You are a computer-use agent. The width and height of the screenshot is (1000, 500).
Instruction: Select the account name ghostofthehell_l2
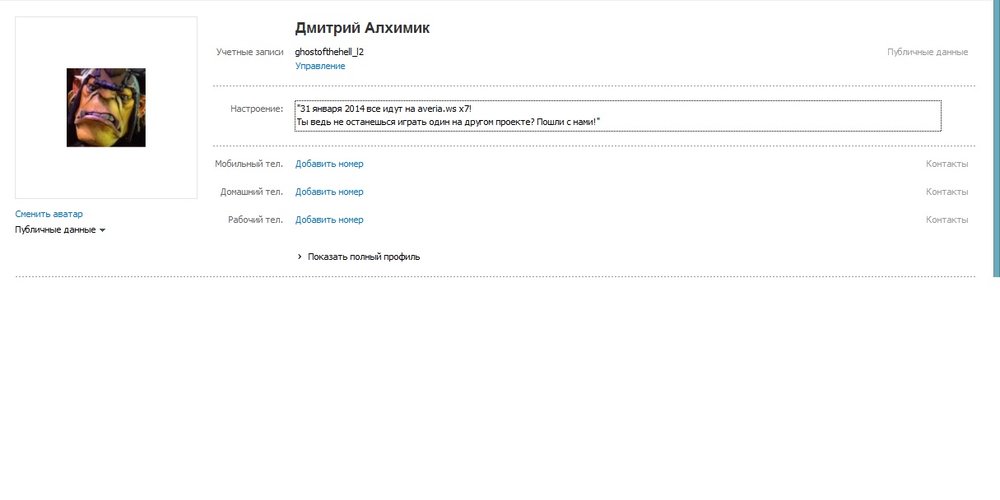(x=336, y=51)
